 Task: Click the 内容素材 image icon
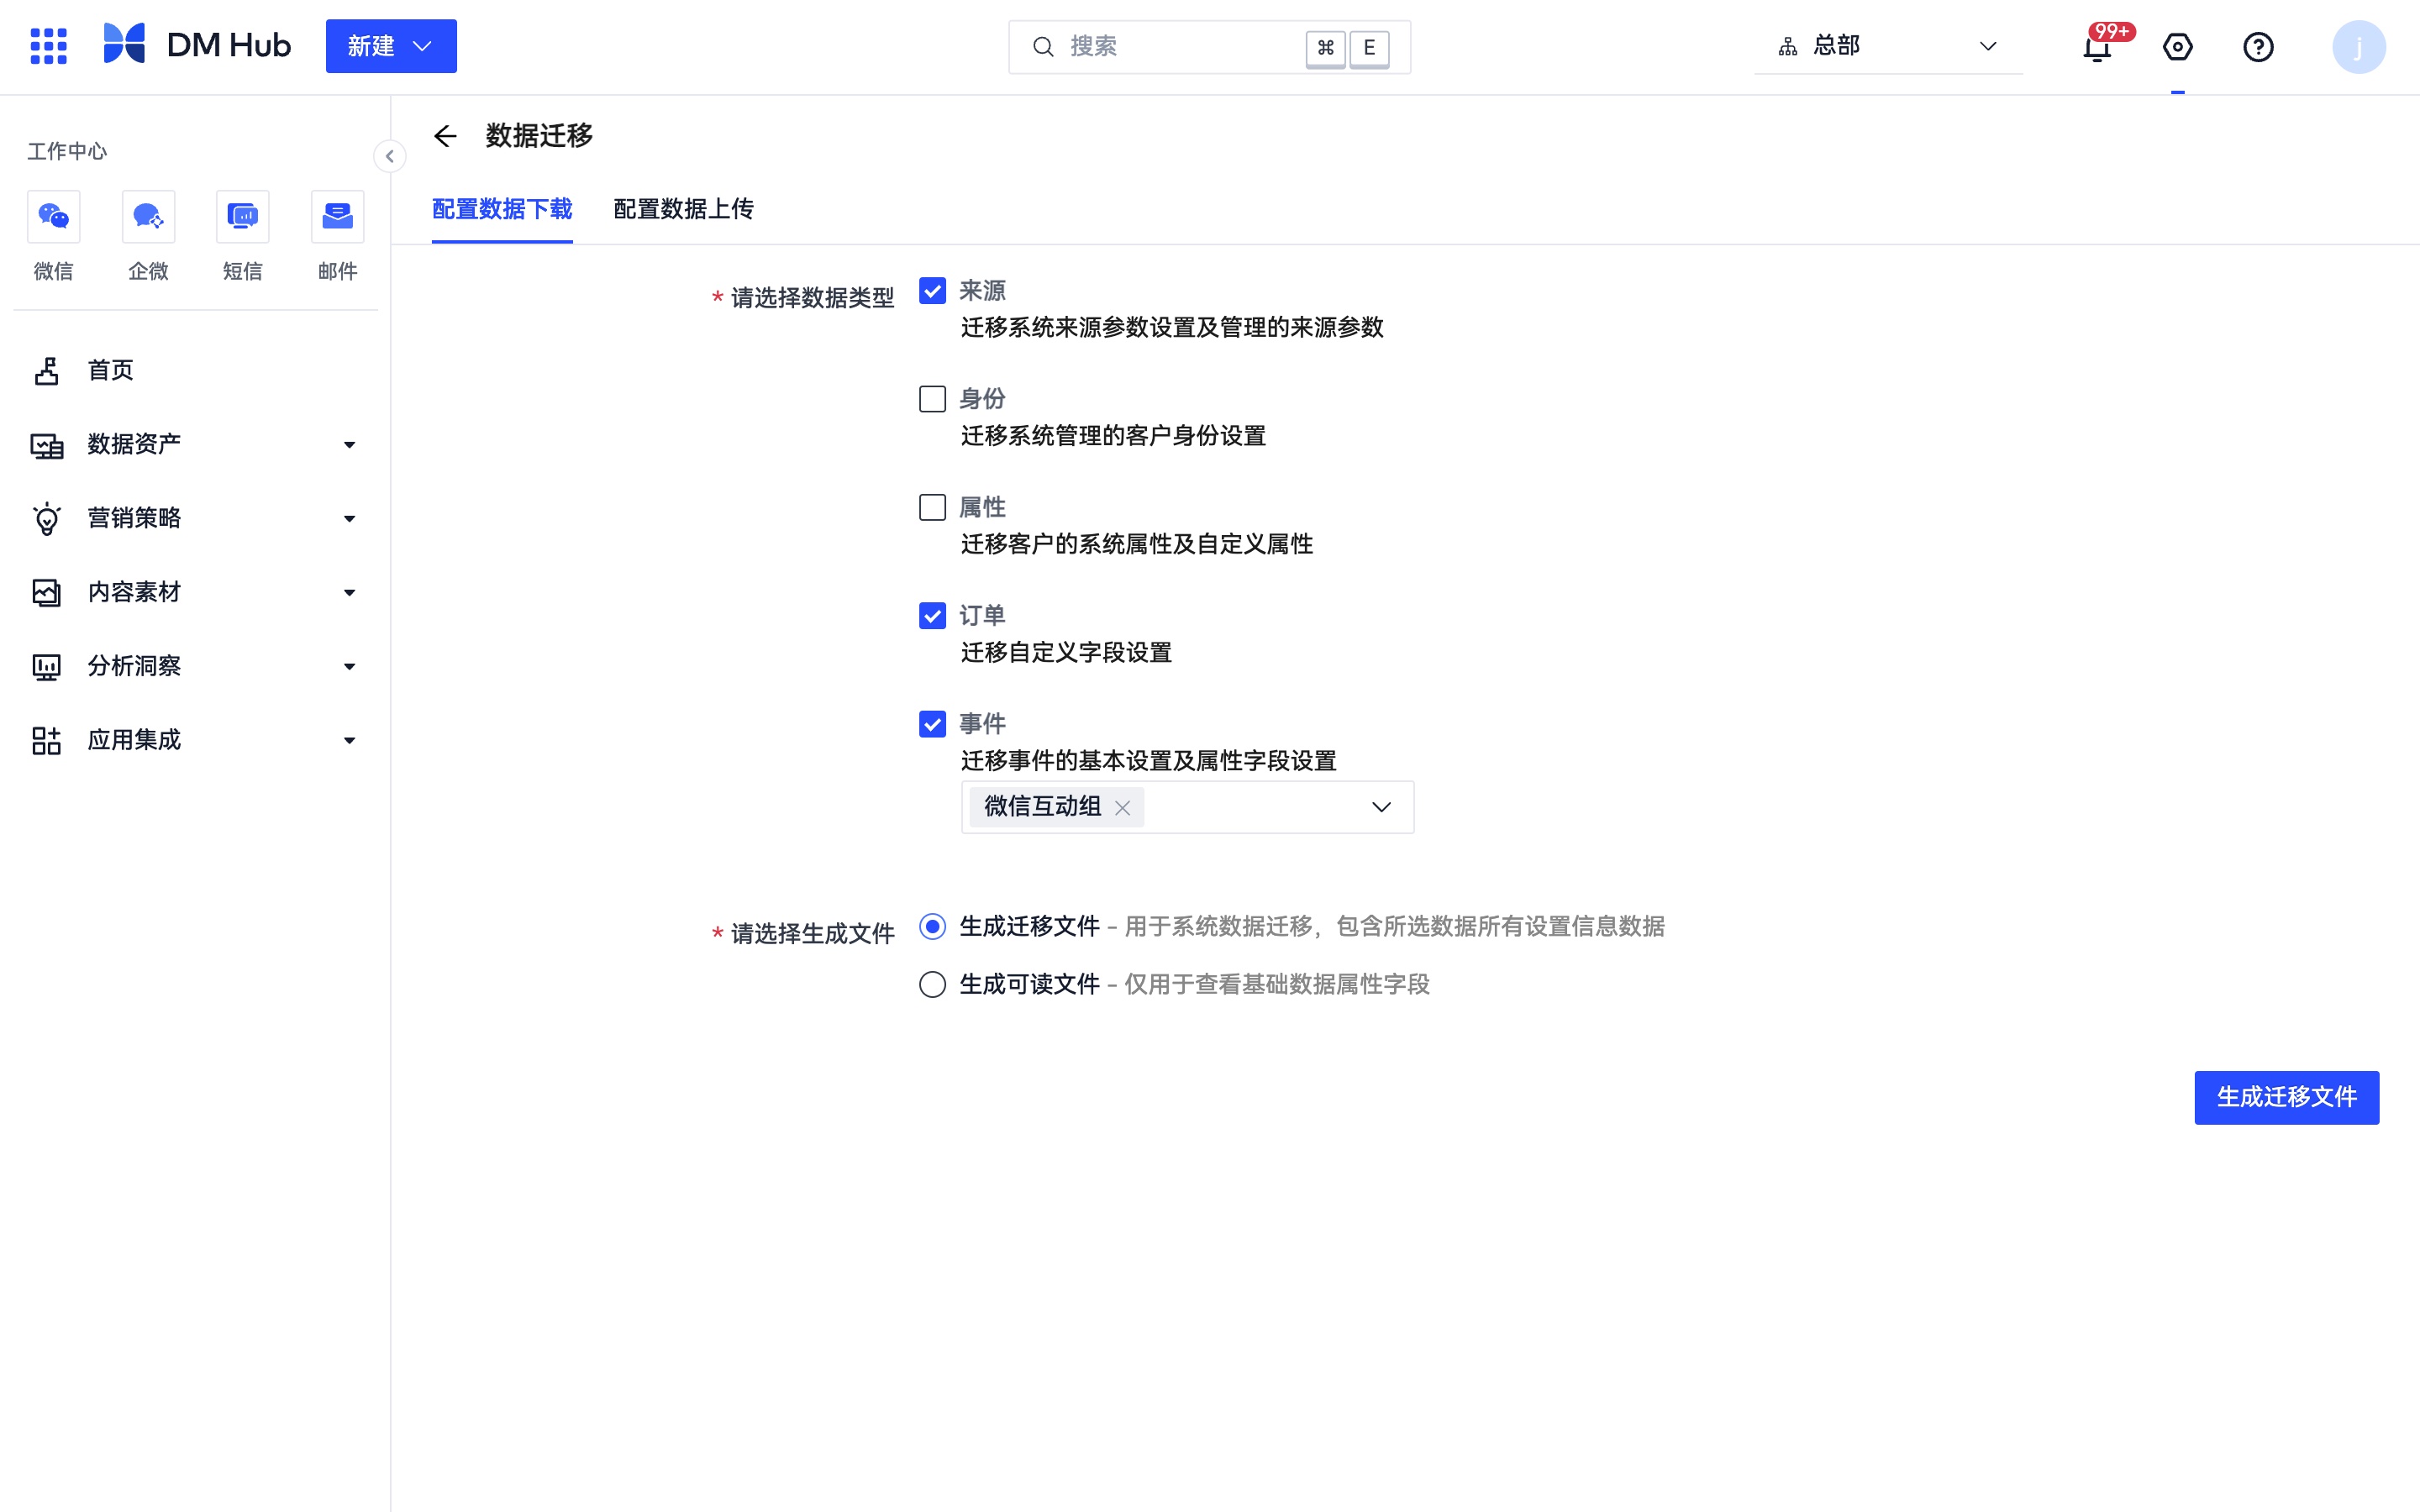pyautogui.click(x=46, y=593)
